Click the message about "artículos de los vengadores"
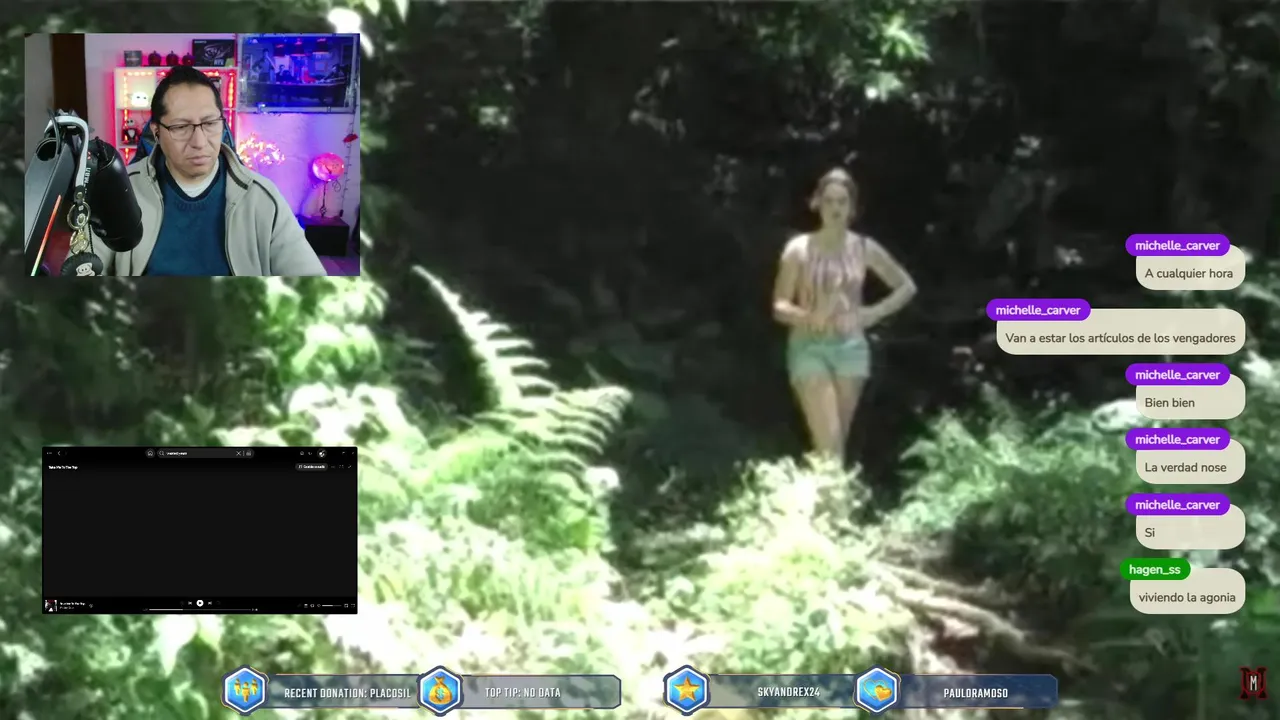 pos(1120,338)
